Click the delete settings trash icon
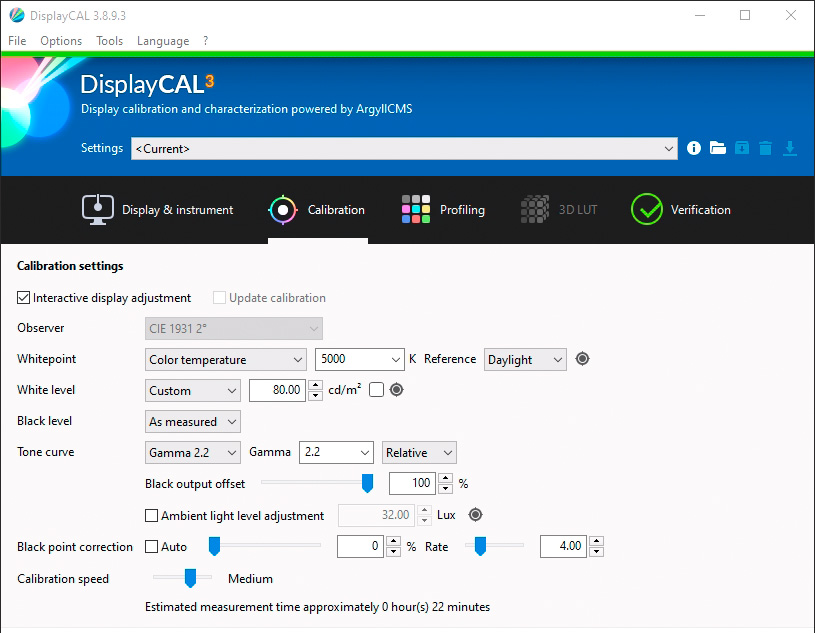The height and width of the screenshot is (633, 815). click(766, 148)
